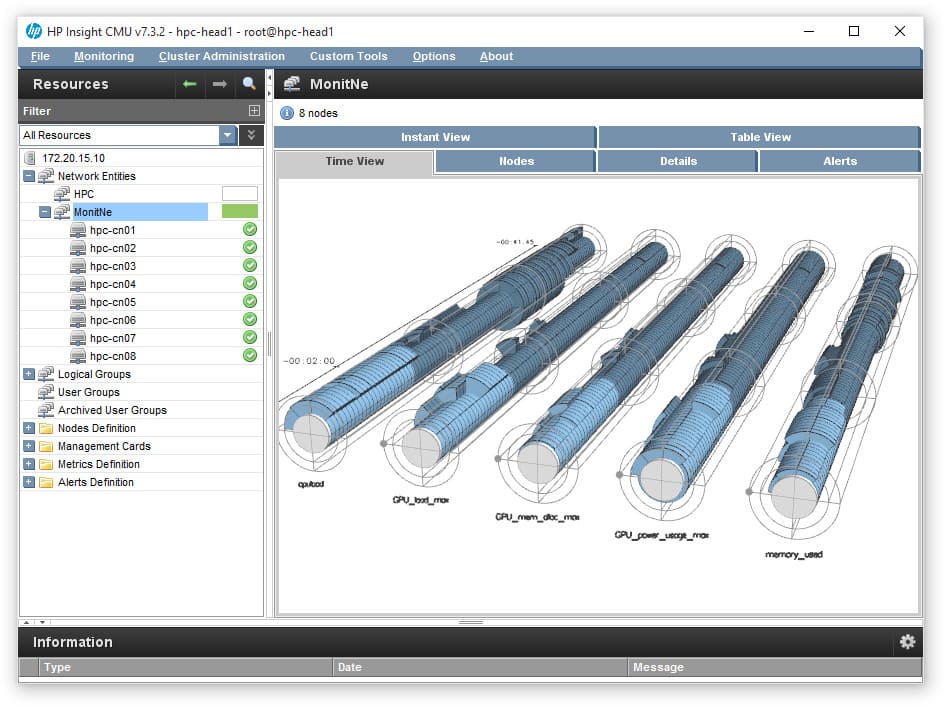Click the memory_used tube in Time View
The height and width of the screenshot is (706, 945).
point(838,386)
